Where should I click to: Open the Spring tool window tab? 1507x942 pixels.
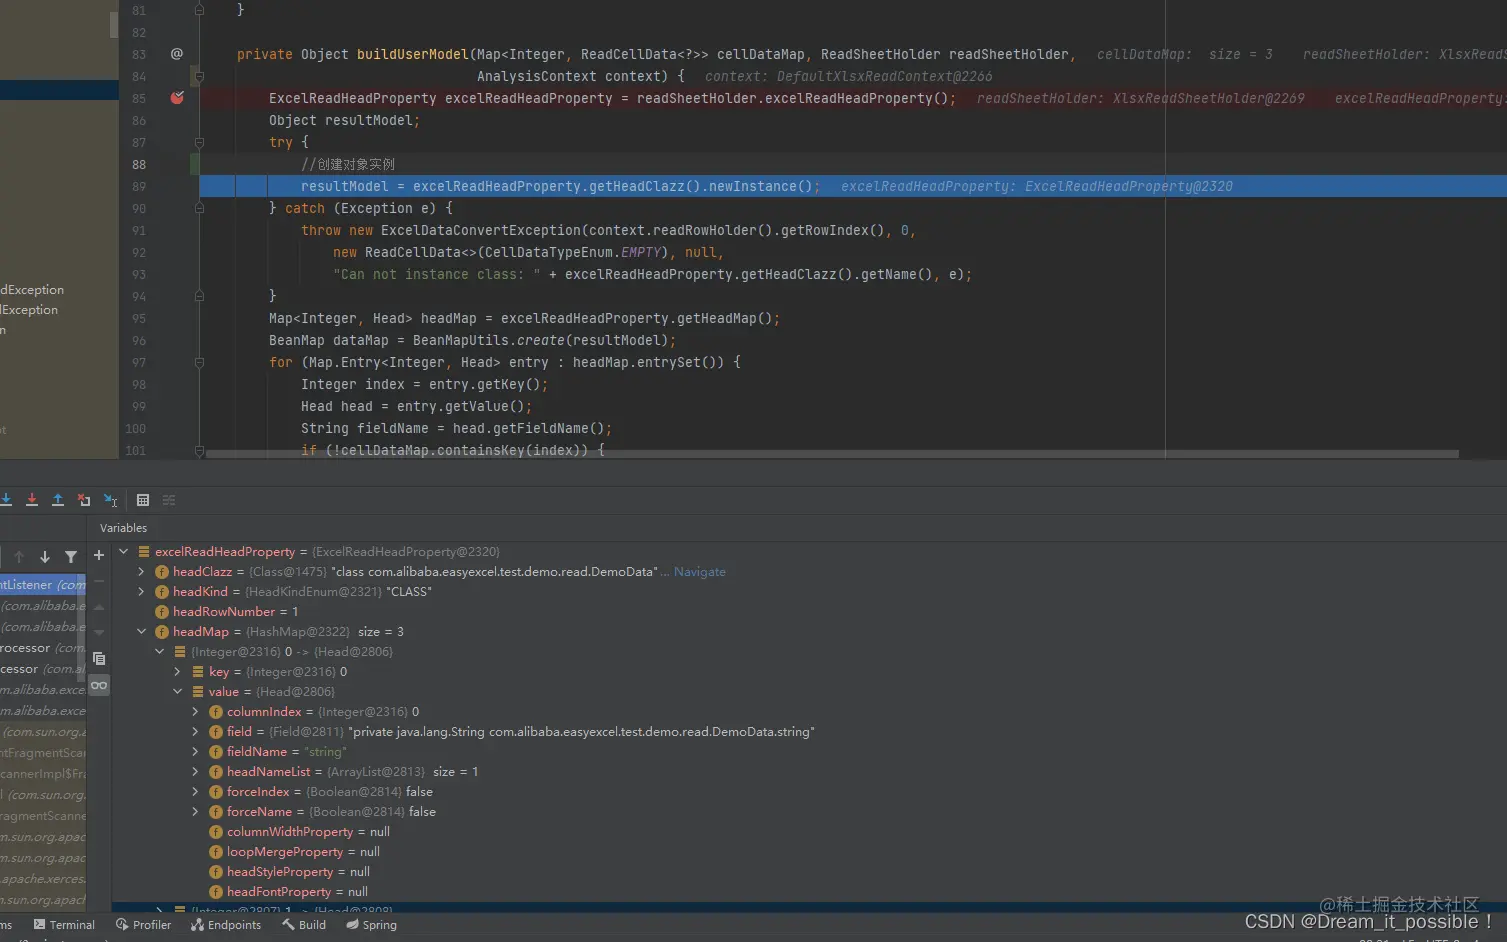tap(371, 925)
